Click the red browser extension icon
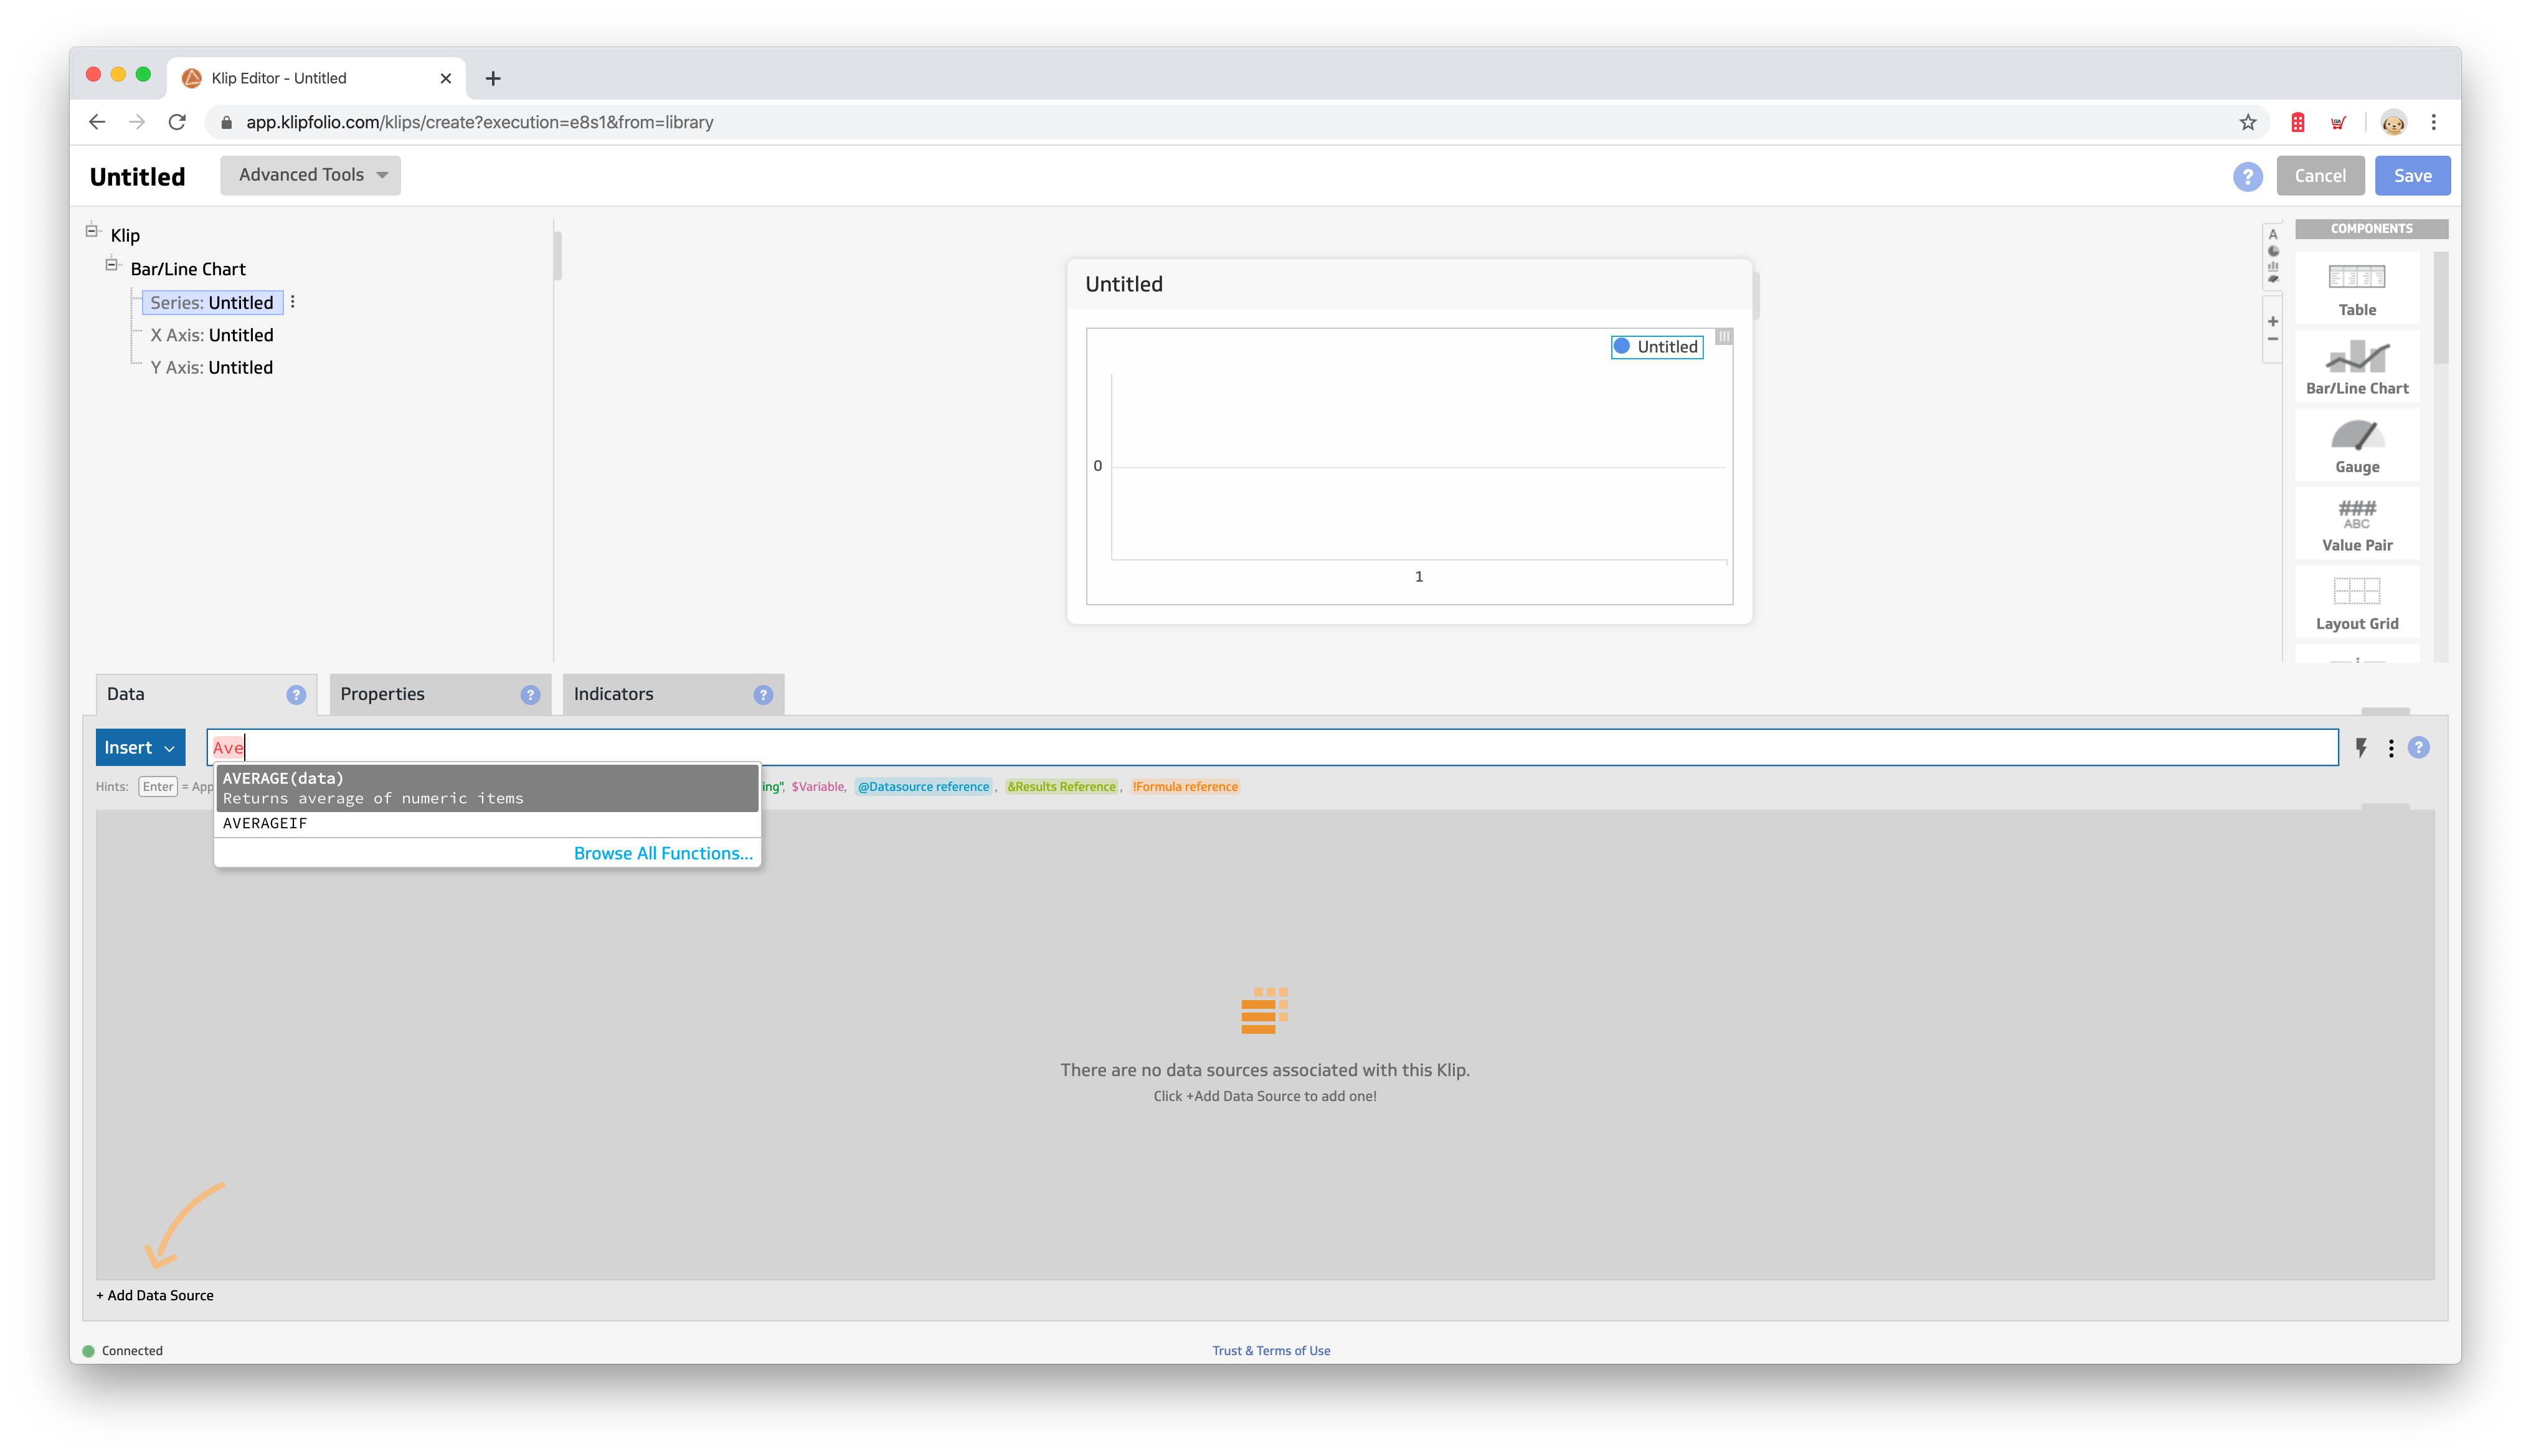This screenshot has height=1456, width=2531. [2297, 122]
